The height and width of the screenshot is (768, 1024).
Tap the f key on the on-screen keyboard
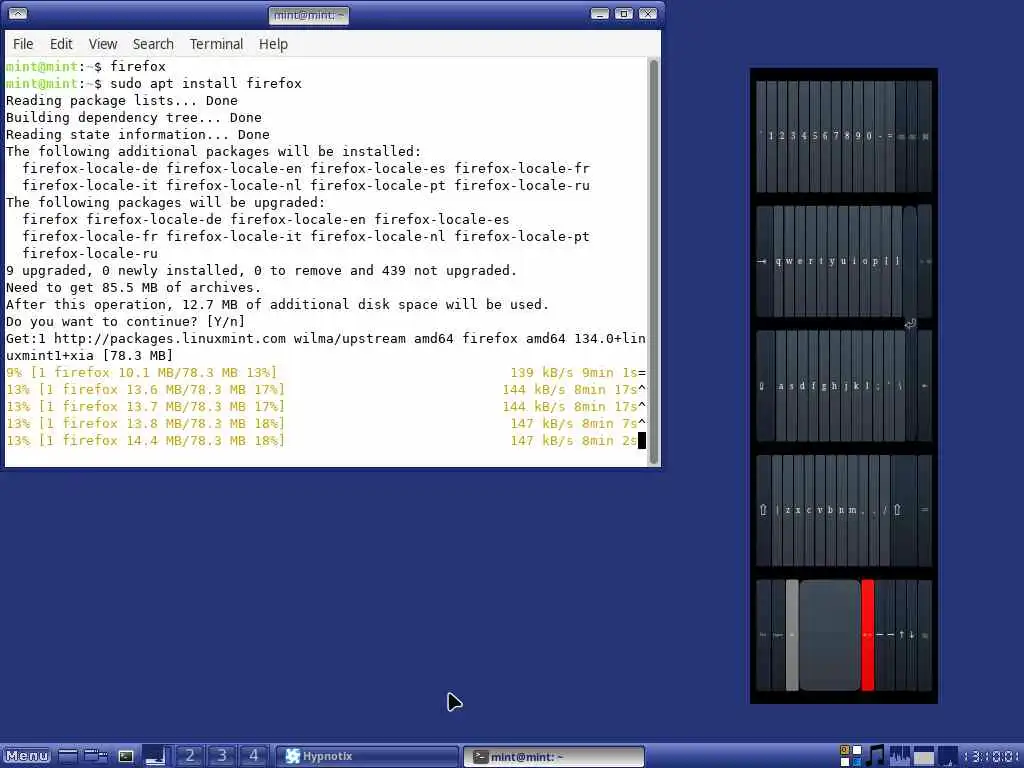813,386
